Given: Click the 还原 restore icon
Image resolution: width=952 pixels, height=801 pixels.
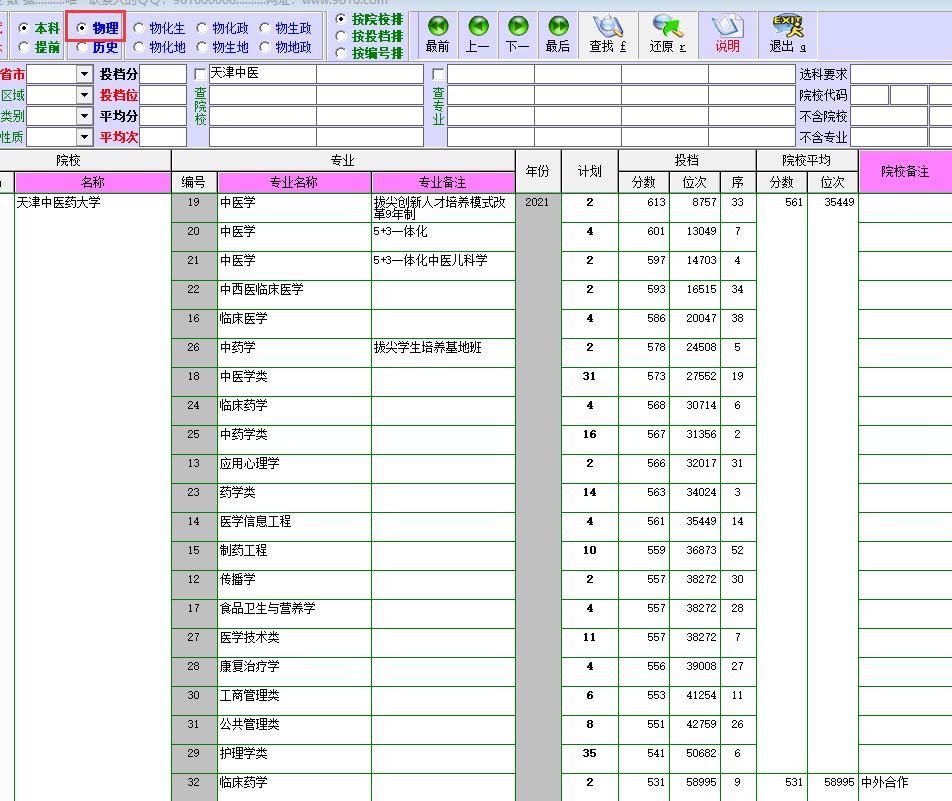Looking at the screenshot, I should [667, 27].
